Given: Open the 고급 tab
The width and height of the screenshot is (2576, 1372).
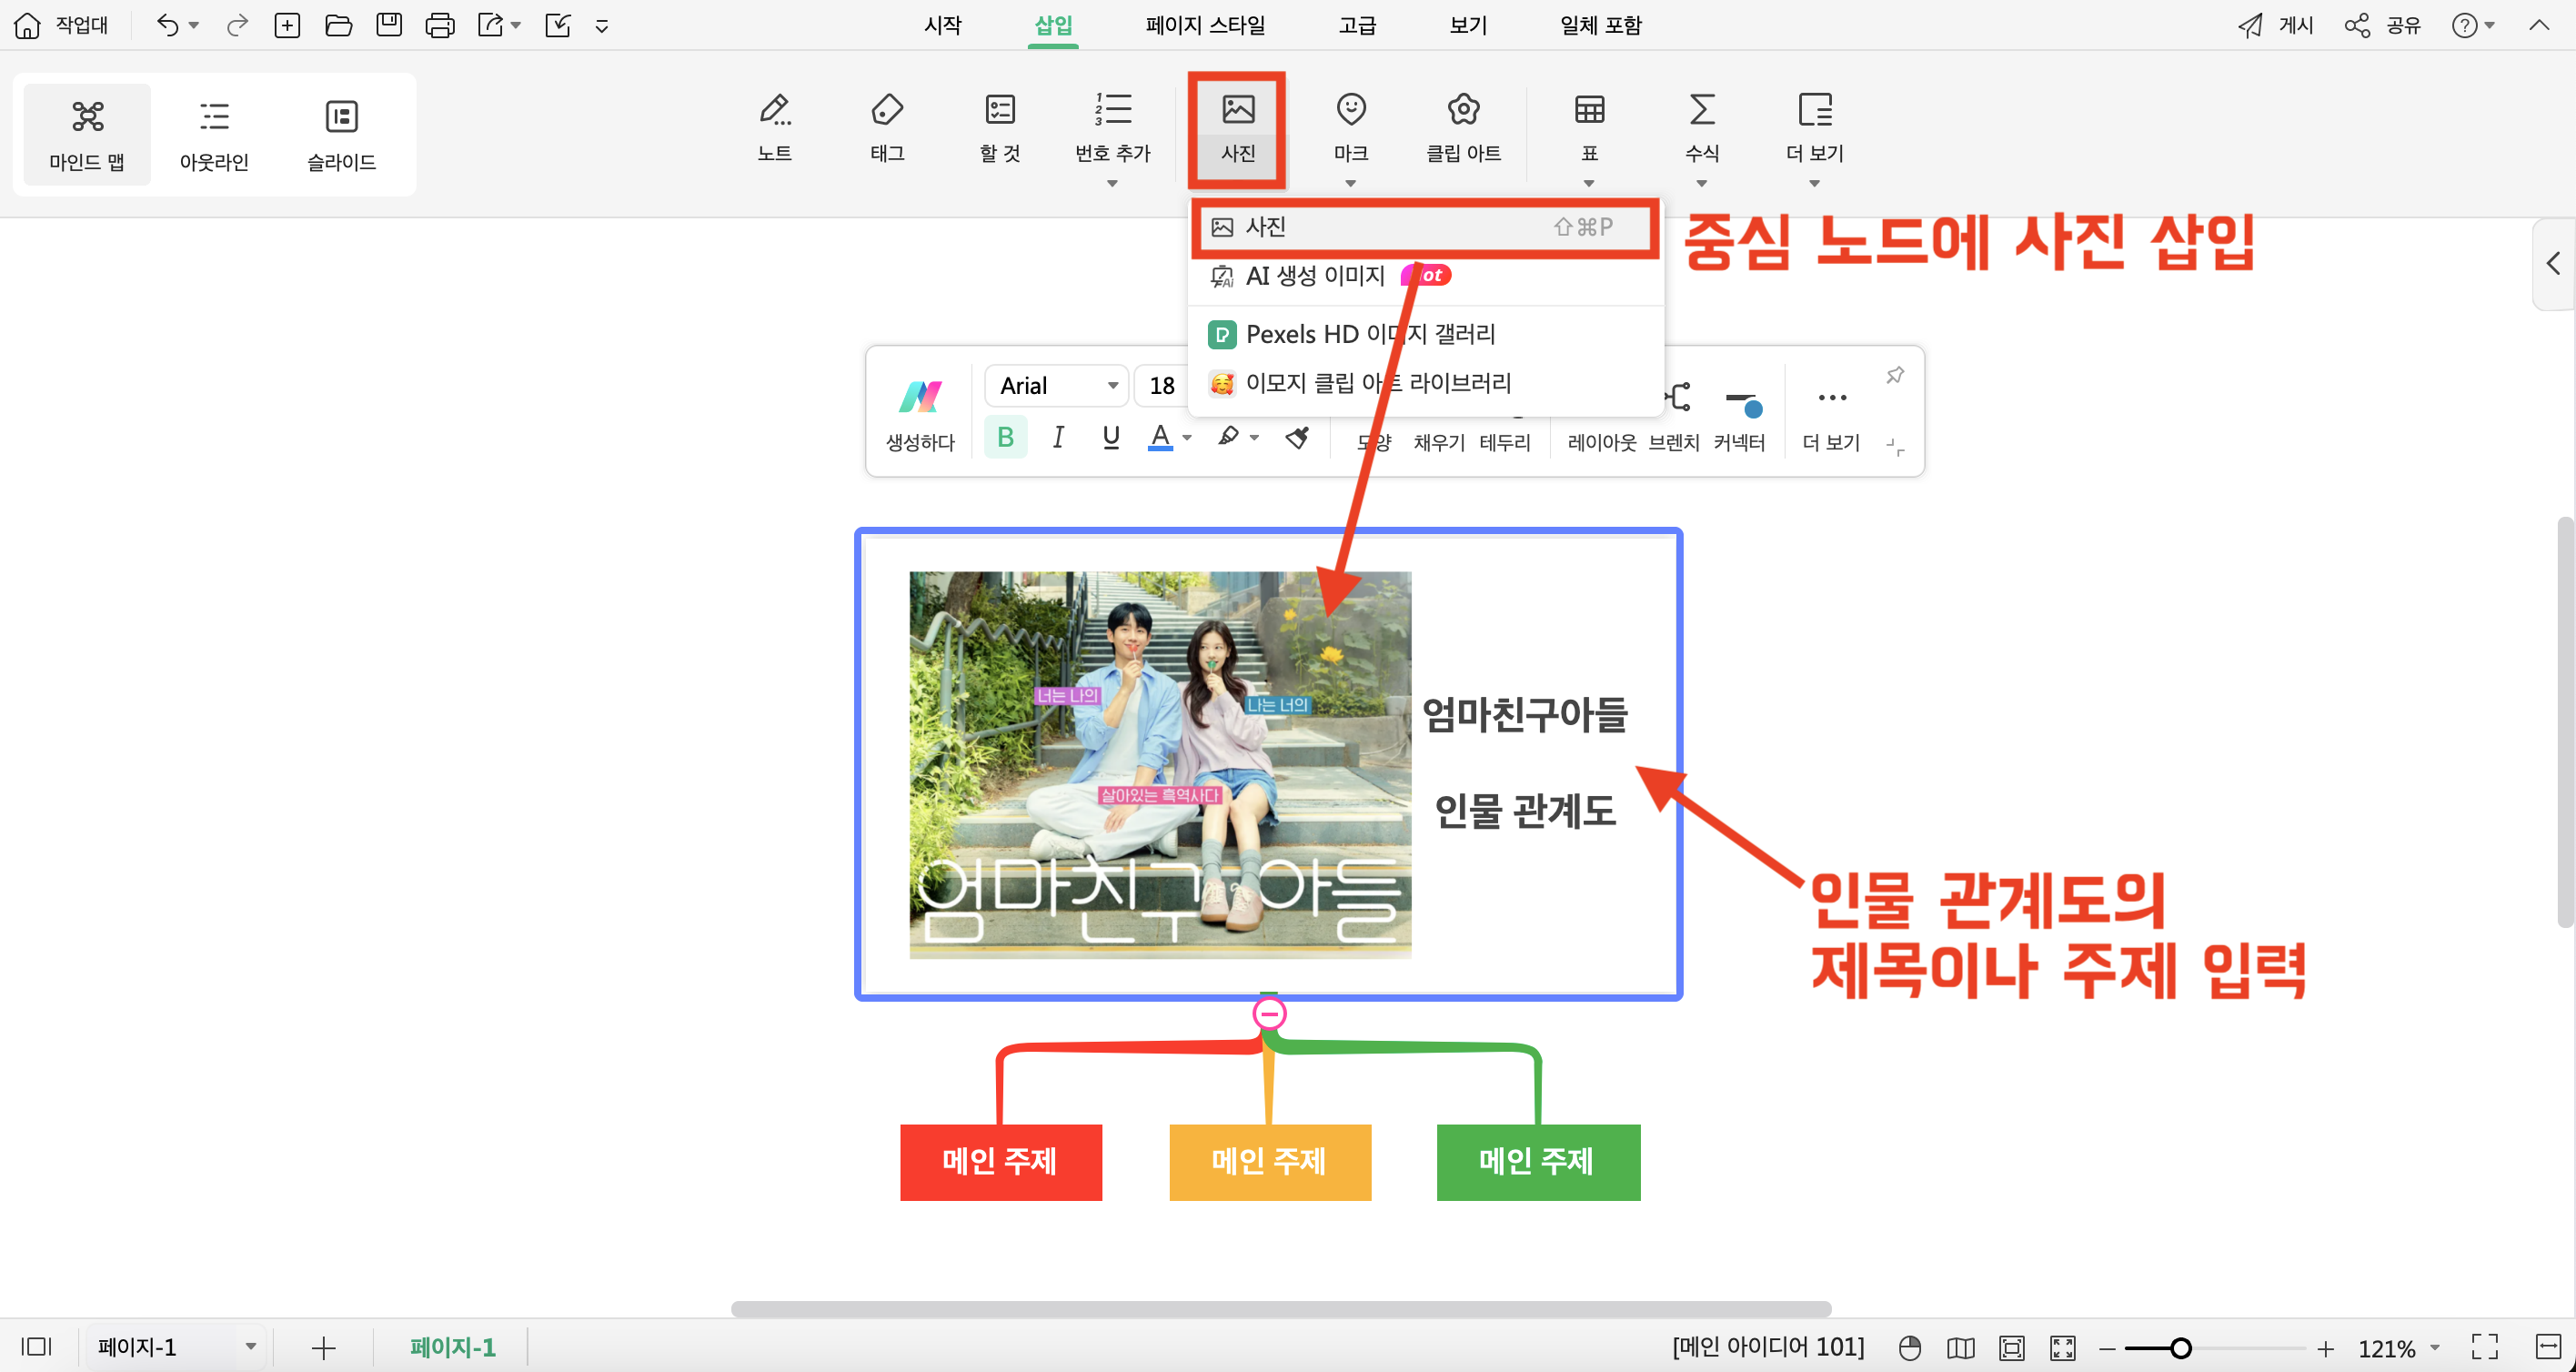Looking at the screenshot, I should tap(1357, 25).
